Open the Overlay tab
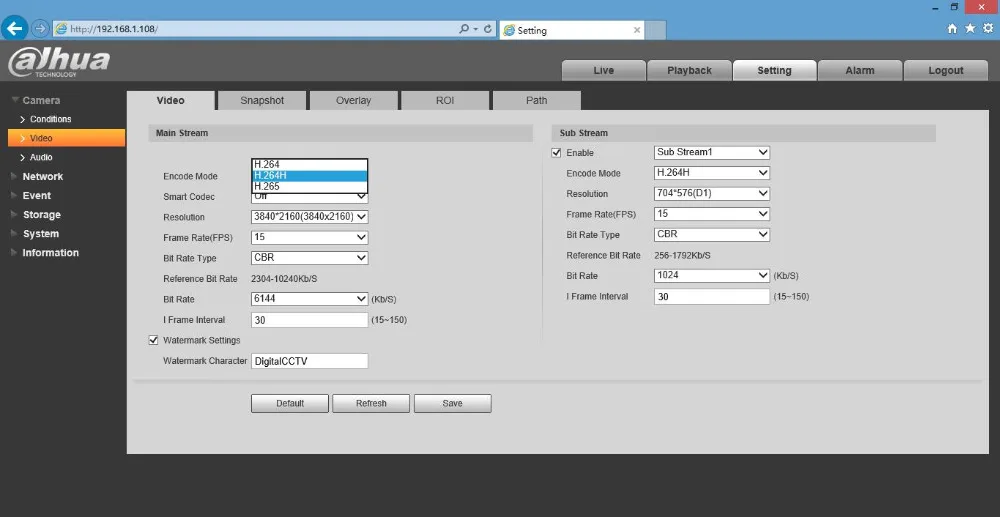 pos(353,100)
